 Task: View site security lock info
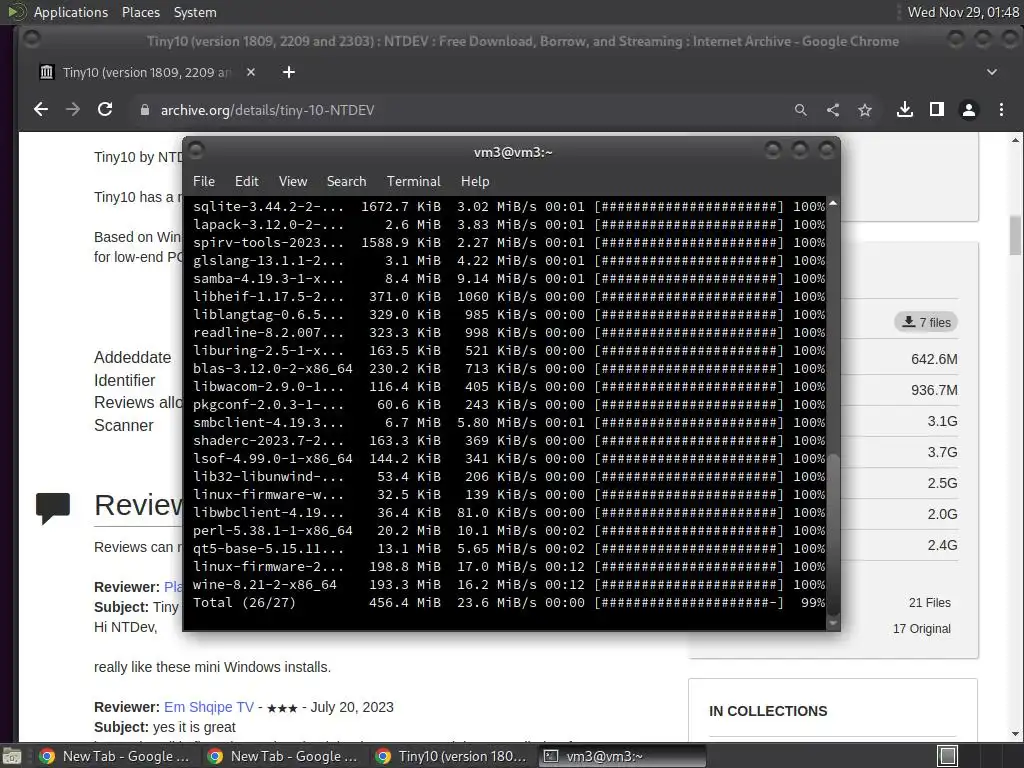[x=145, y=110]
